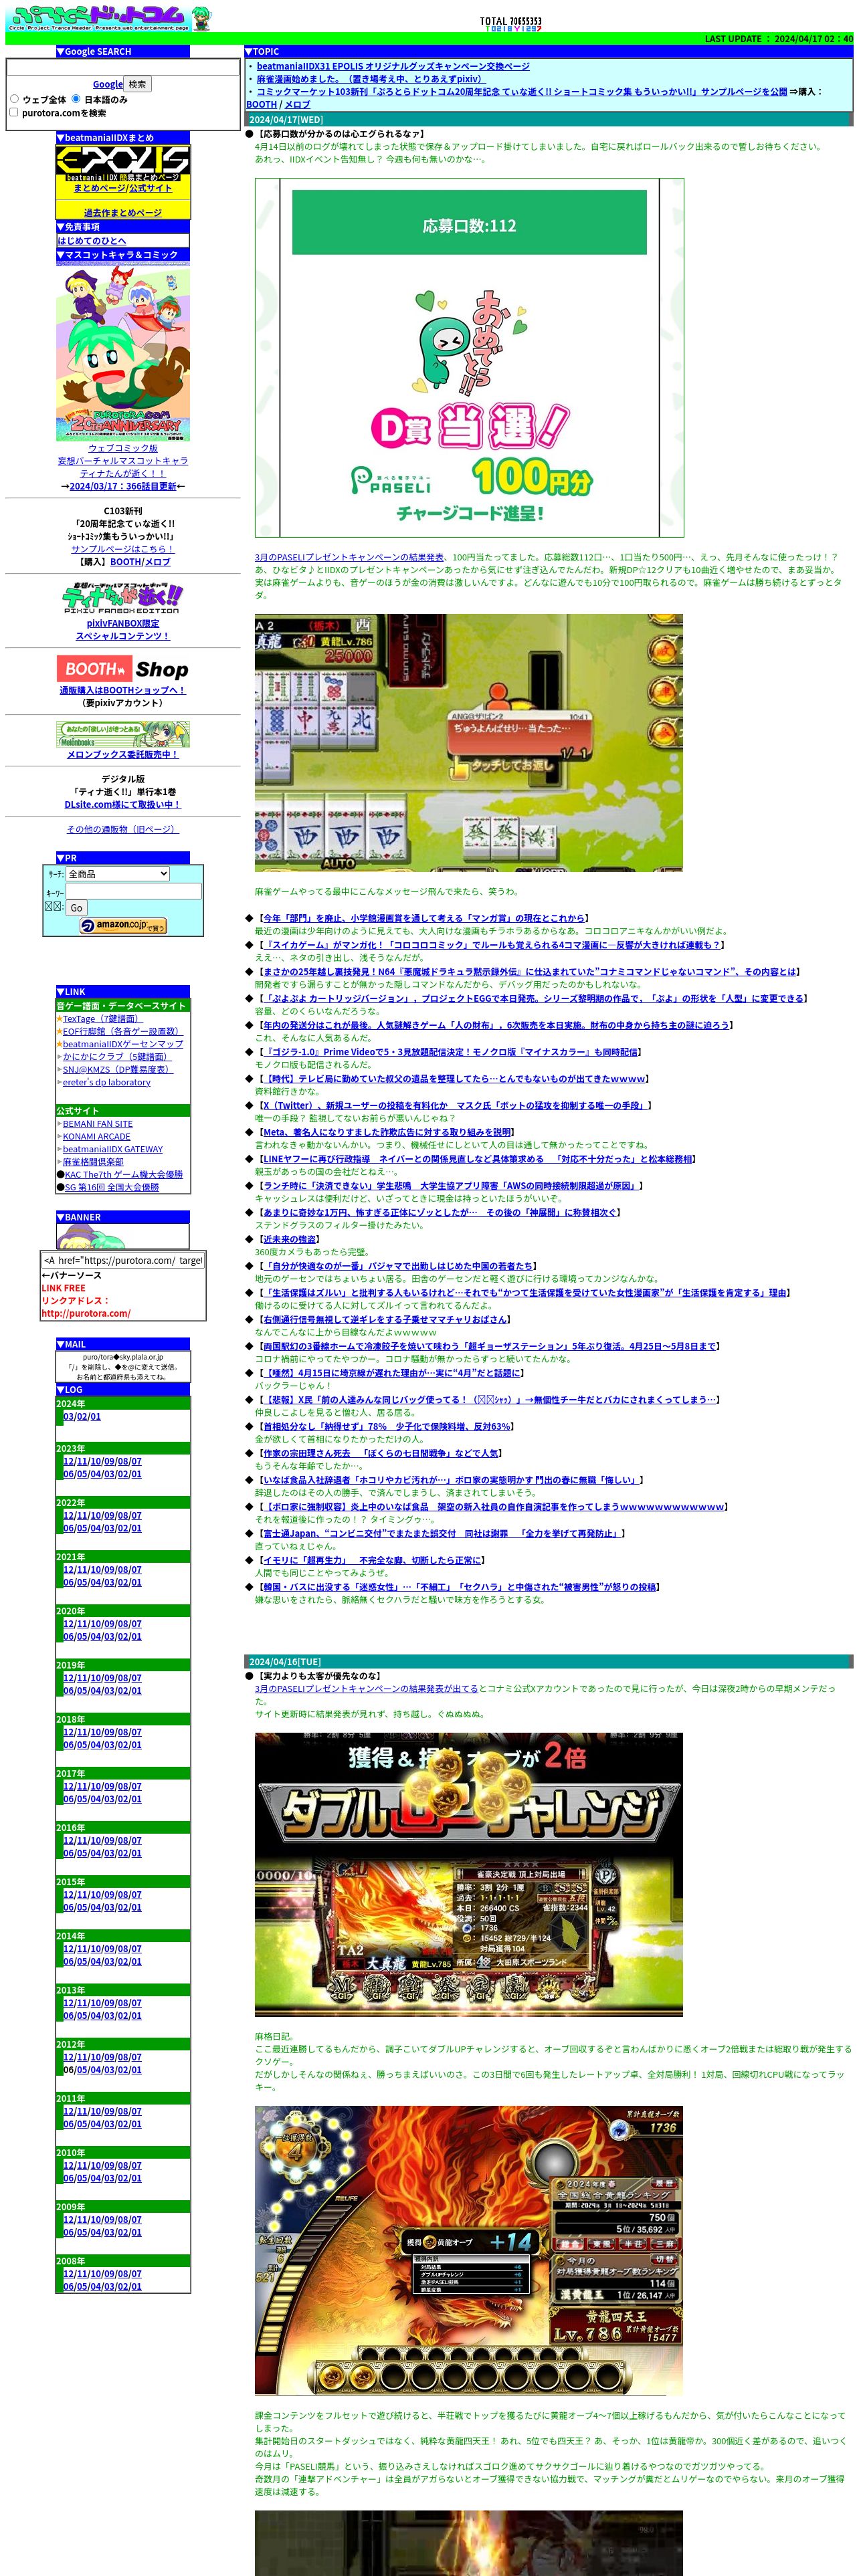Open the mahjong game tiles screenshot

[x=469, y=743]
